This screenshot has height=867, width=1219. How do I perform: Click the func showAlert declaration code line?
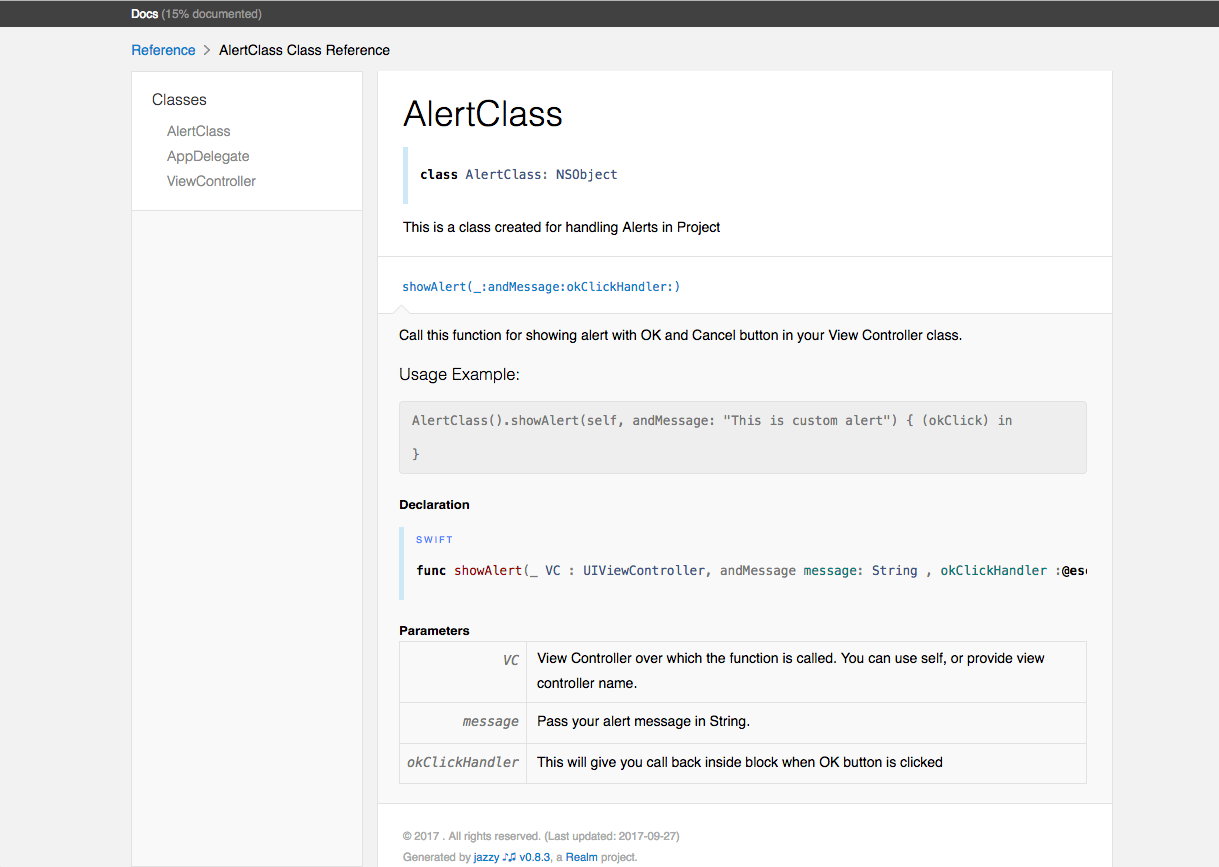(750, 571)
